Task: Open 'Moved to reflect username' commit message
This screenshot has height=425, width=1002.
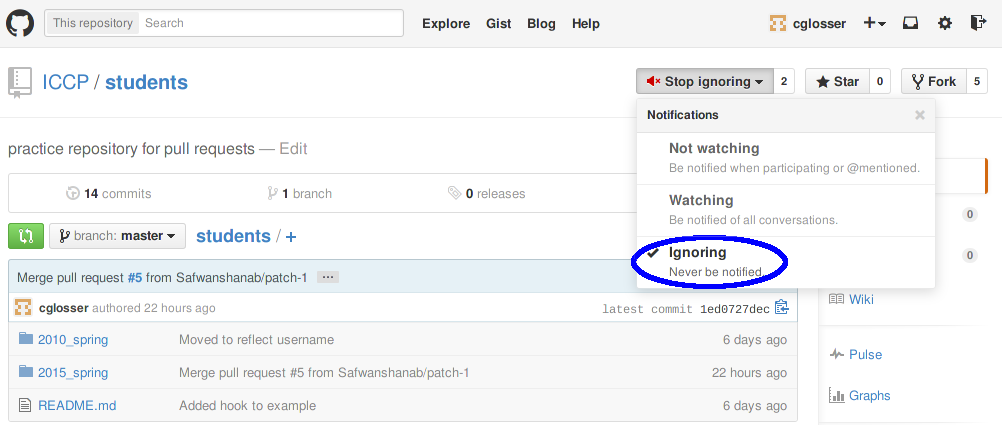Action: pos(256,339)
